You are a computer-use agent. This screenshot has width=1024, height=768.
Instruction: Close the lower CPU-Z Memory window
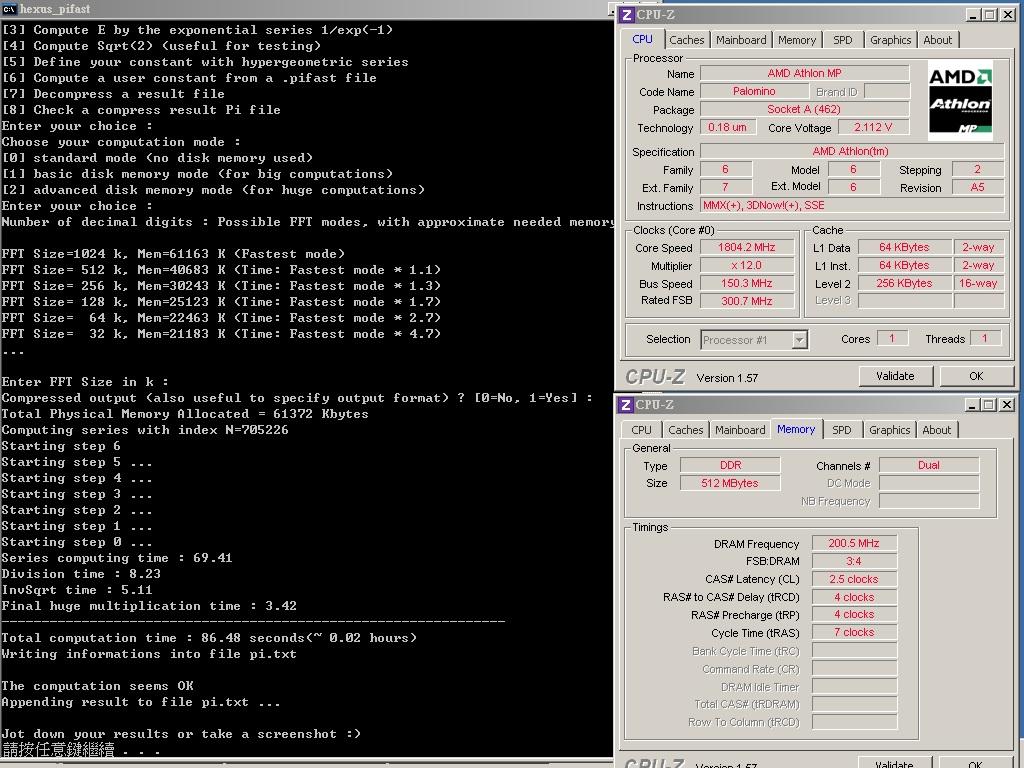[x=1006, y=405]
